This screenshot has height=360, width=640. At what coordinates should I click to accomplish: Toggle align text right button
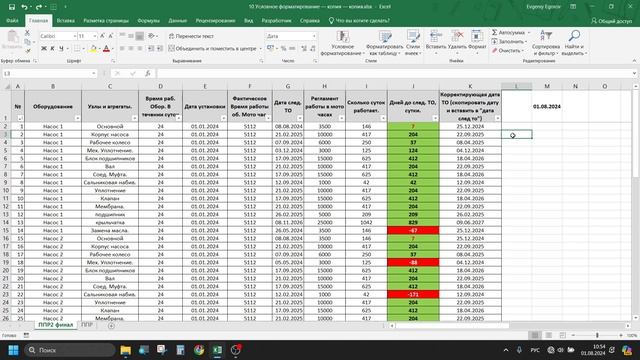click(x=140, y=49)
